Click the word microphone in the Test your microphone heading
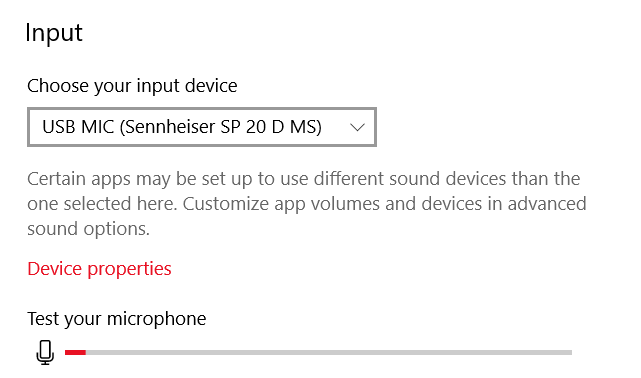The width and height of the screenshot is (641, 378). (157, 319)
